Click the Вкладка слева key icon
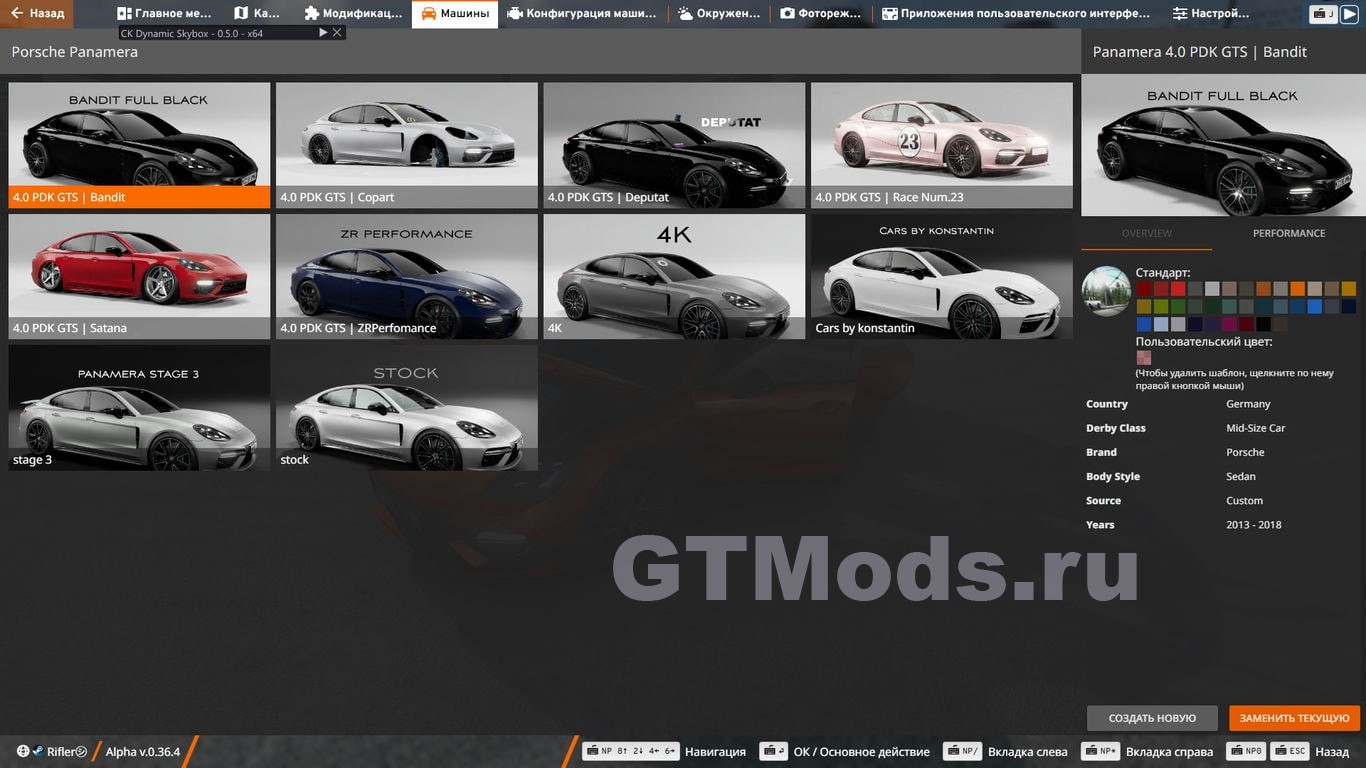 [x=962, y=751]
